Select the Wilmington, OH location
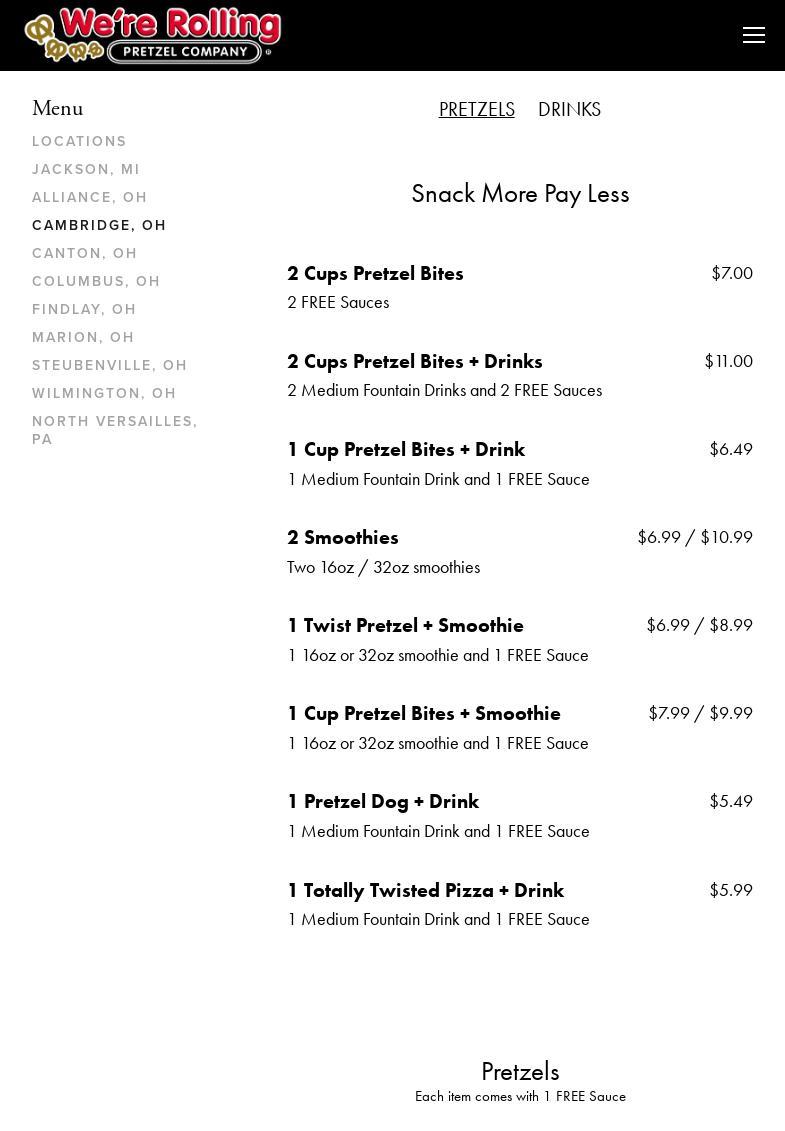Screen dimensions: 785x1131 [104, 394]
